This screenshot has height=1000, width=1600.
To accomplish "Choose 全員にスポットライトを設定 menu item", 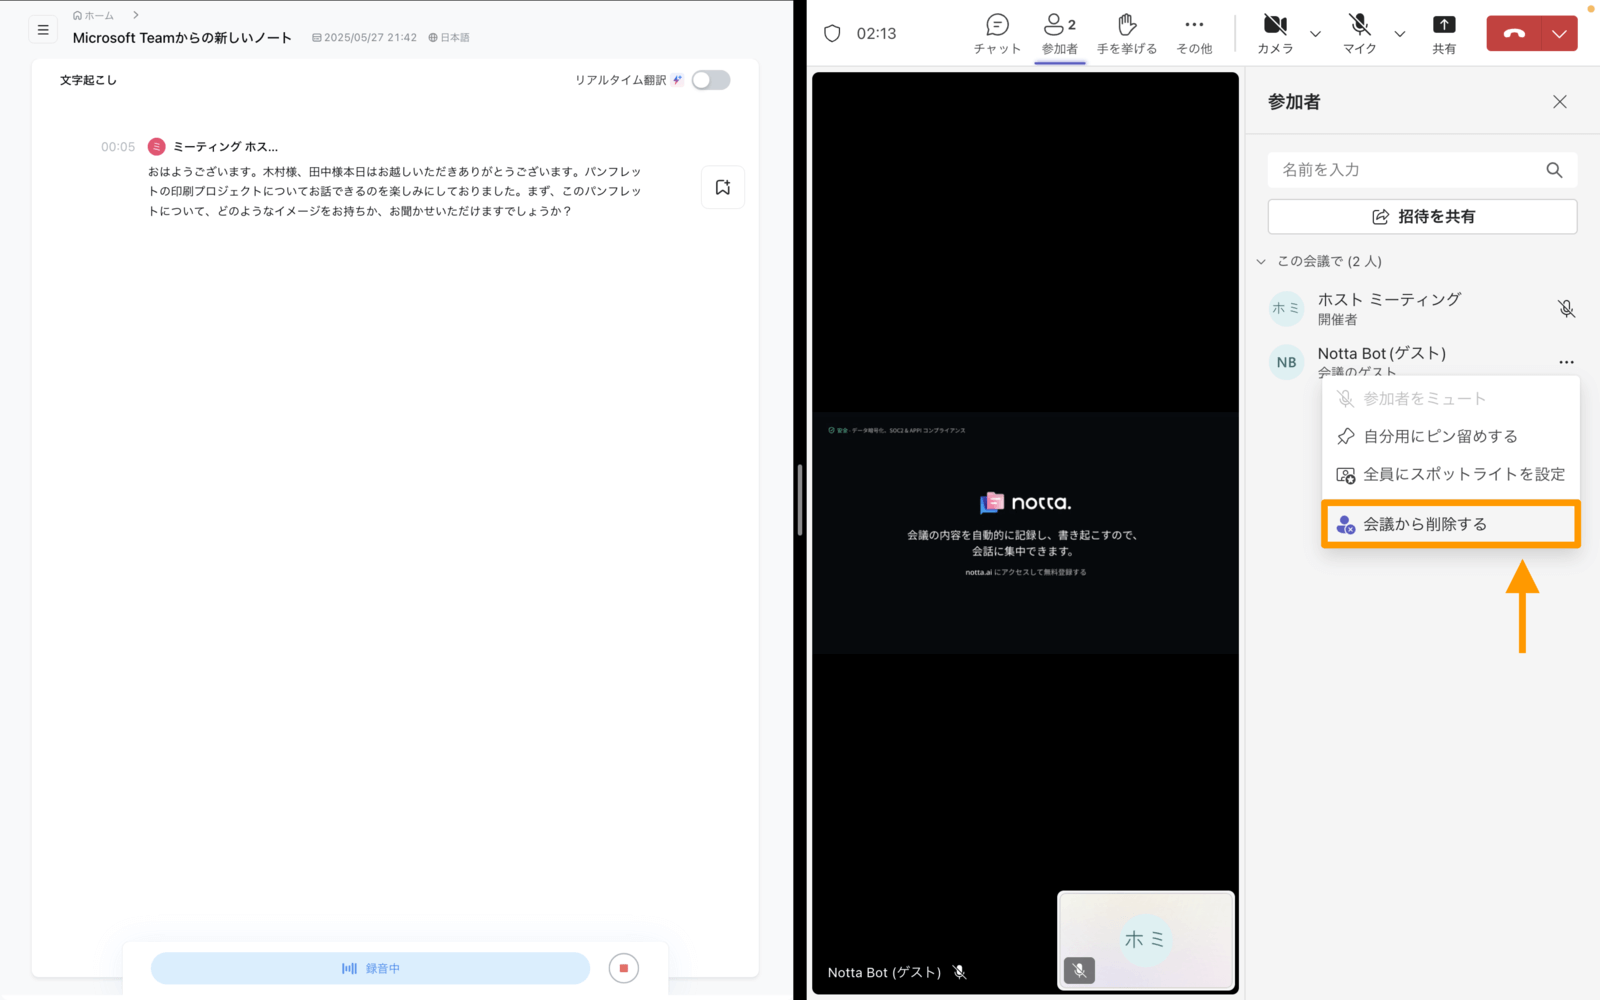I will coord(1451,474).
